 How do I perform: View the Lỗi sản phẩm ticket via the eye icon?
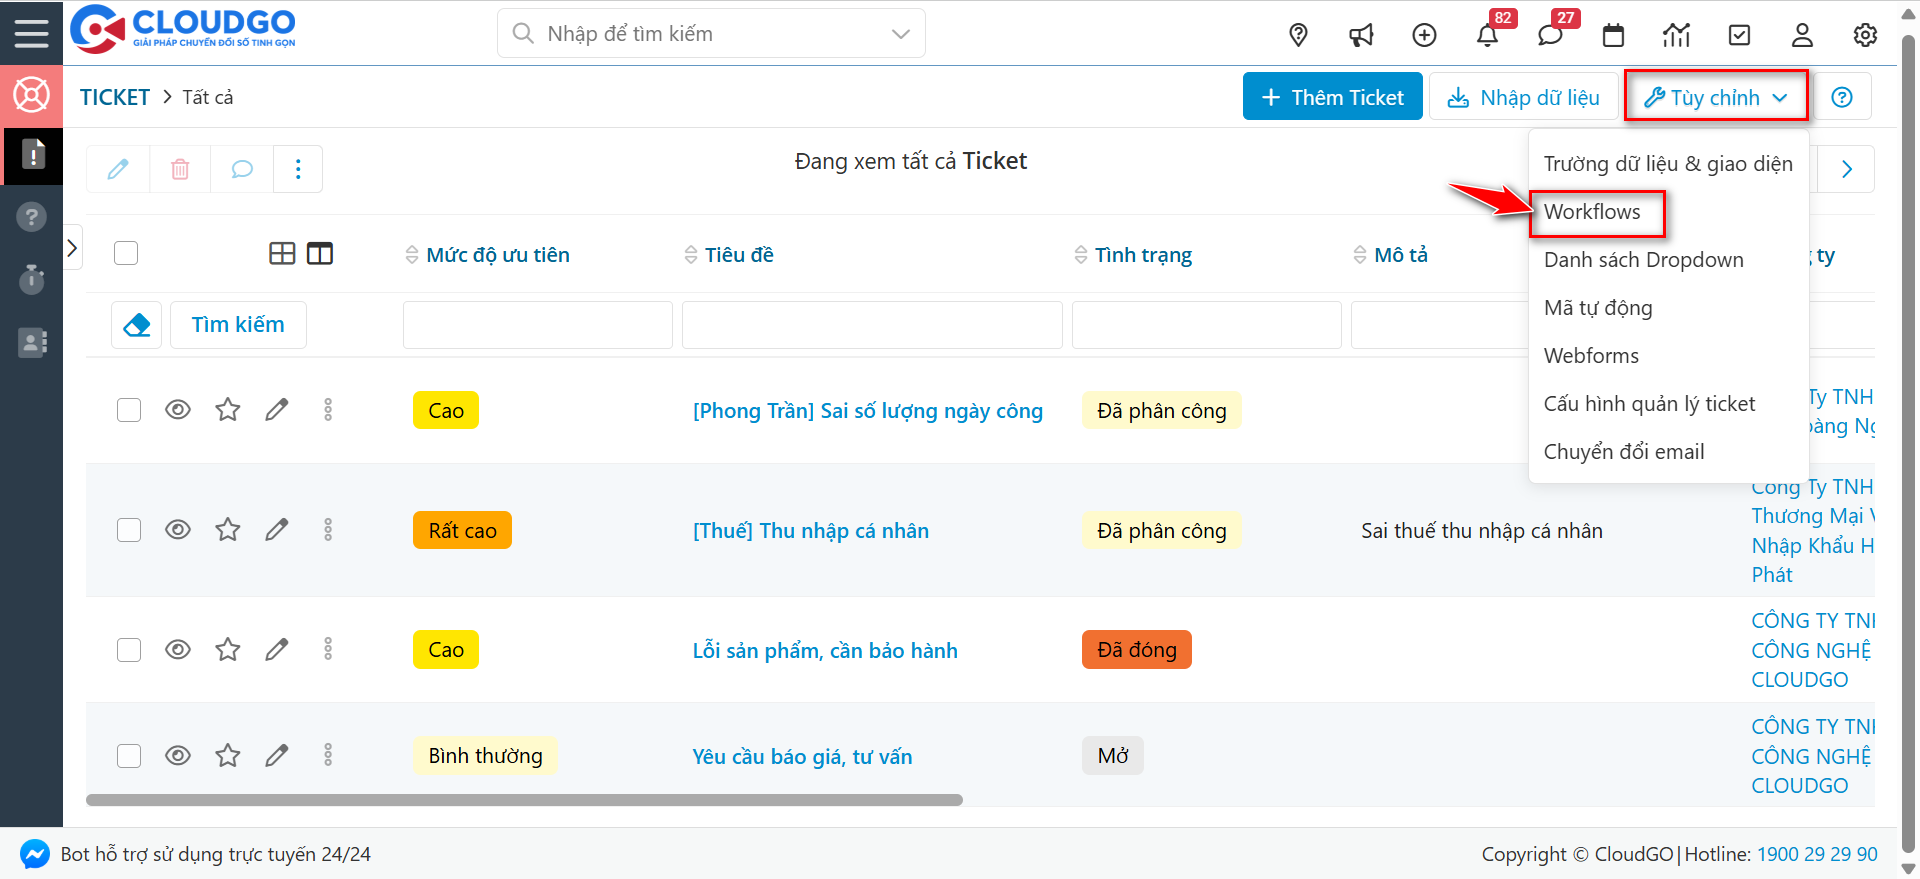coord(178,650)
